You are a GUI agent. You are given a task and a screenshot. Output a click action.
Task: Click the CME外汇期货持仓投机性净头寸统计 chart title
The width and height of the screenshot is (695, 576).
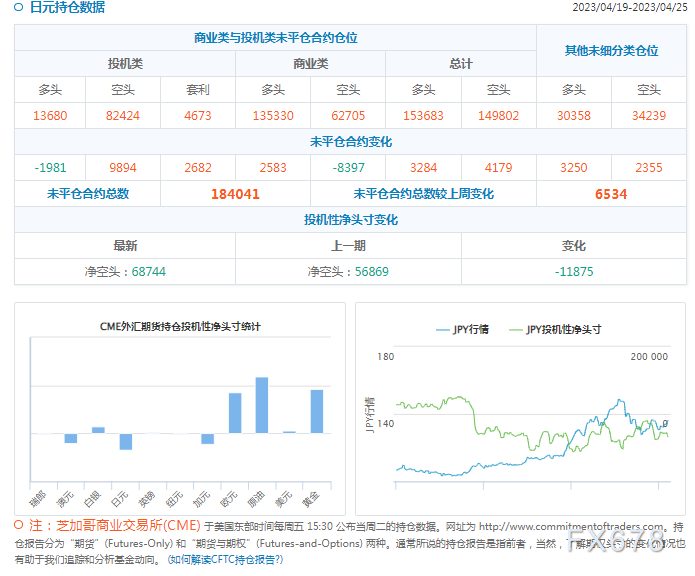[180, 327]
